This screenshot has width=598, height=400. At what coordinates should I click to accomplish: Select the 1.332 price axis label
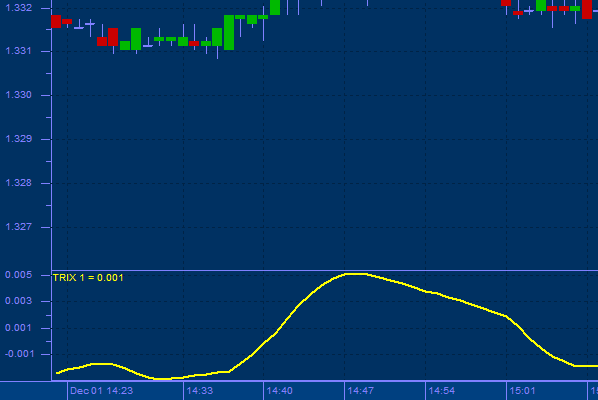[19, 8]
